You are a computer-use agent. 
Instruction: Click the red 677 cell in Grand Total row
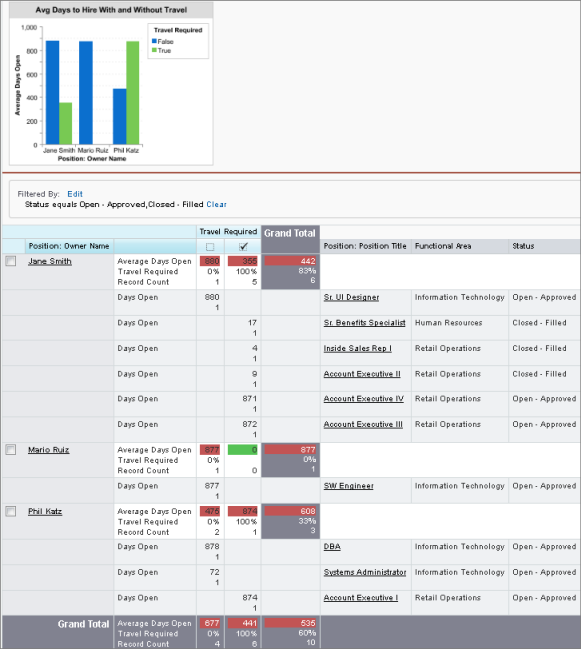[x=210, y=623]
